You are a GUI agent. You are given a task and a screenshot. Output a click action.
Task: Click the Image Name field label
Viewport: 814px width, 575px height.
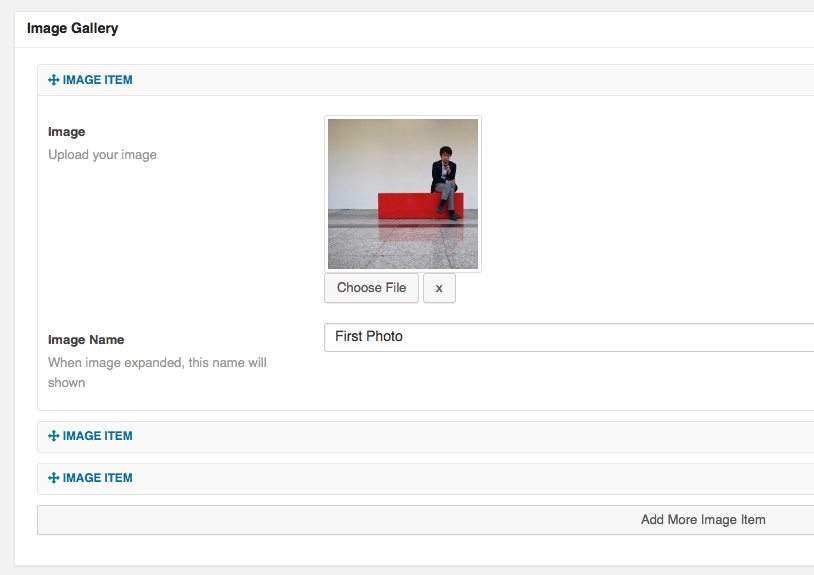tap(86, 340)
